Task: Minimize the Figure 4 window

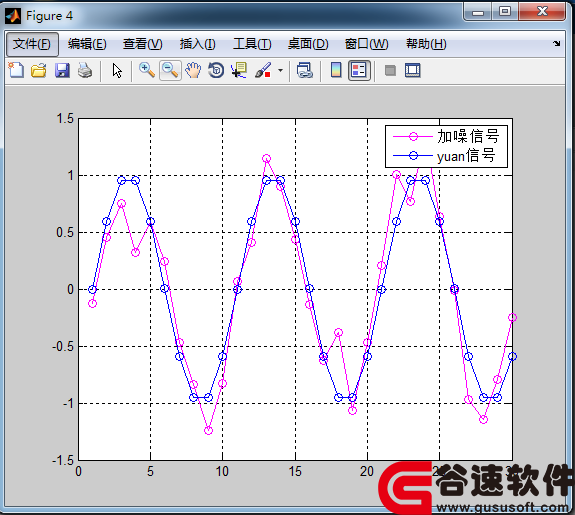Action: (x=478, y=12)
